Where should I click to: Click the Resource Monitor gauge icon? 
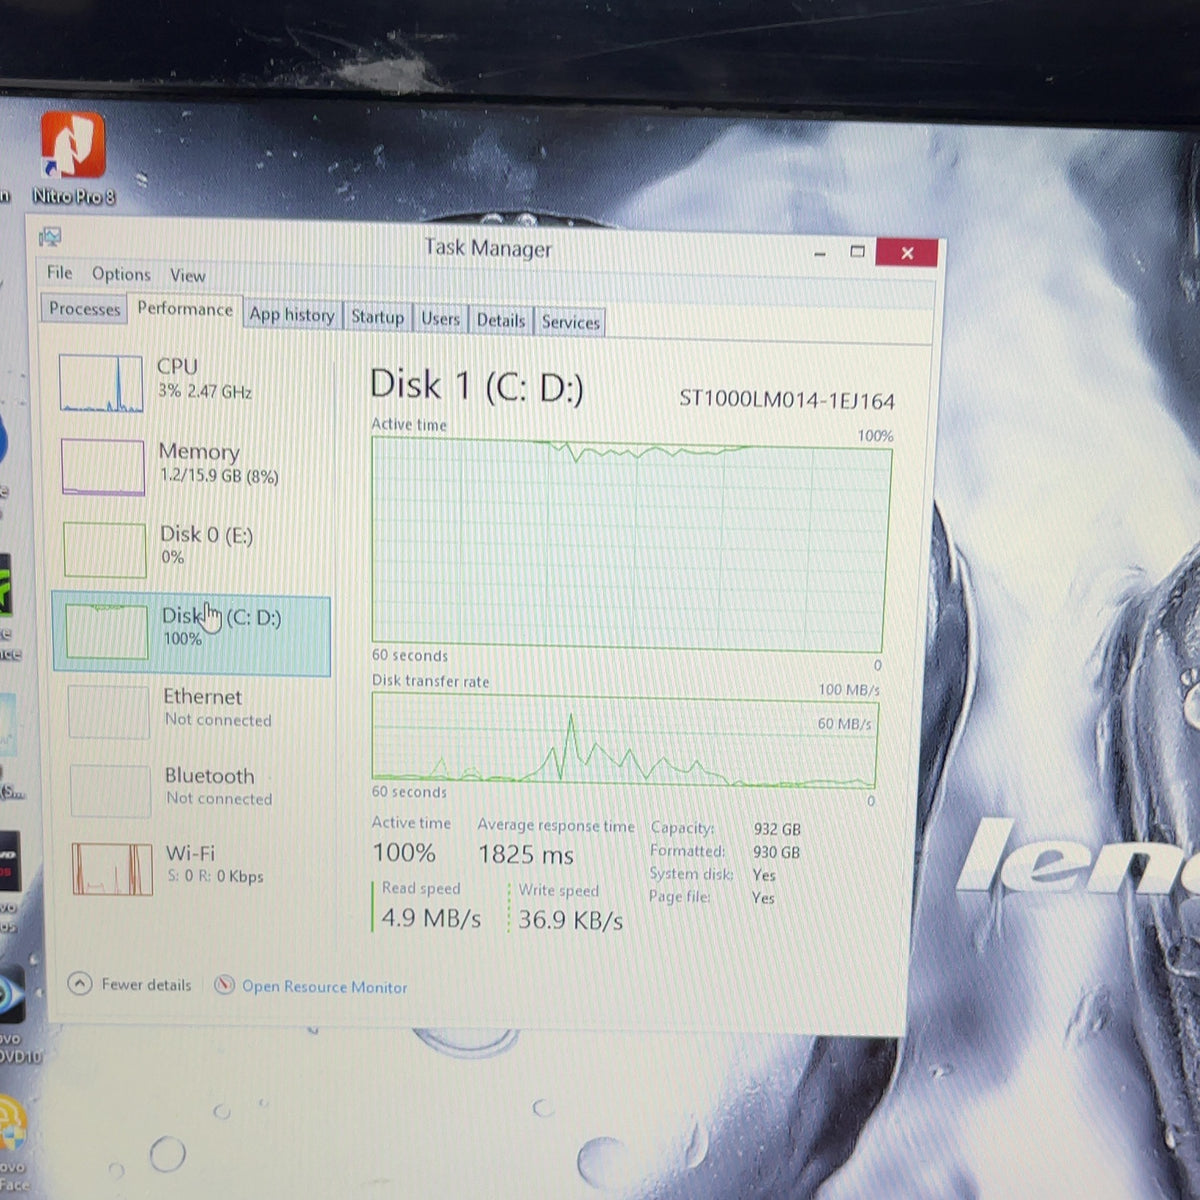225,985
